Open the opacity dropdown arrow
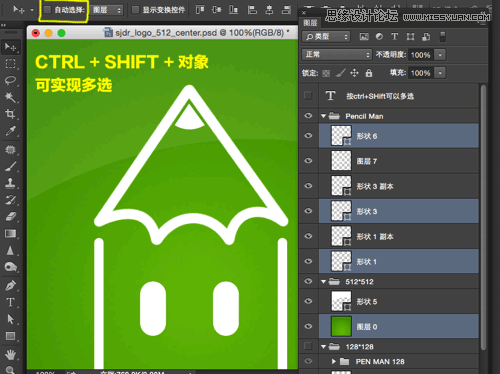Image resolution: width=500 pixels, height=374 pixels. click(x=440, y=55)
